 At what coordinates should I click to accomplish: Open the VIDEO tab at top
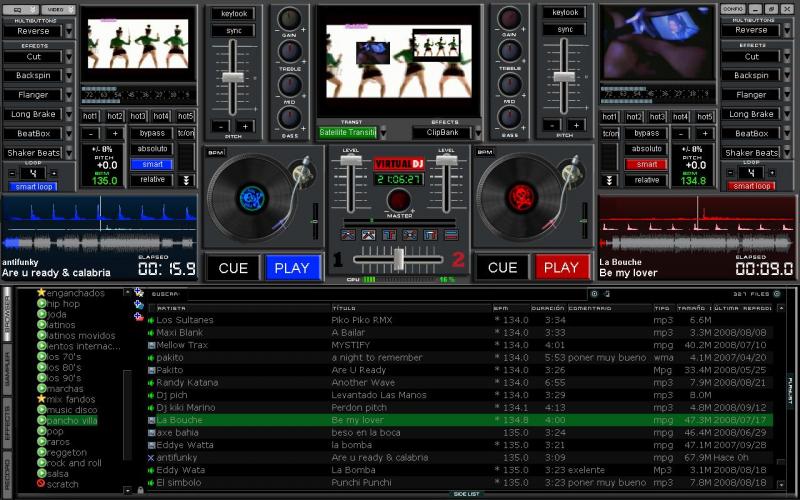(x=58, y=9)
